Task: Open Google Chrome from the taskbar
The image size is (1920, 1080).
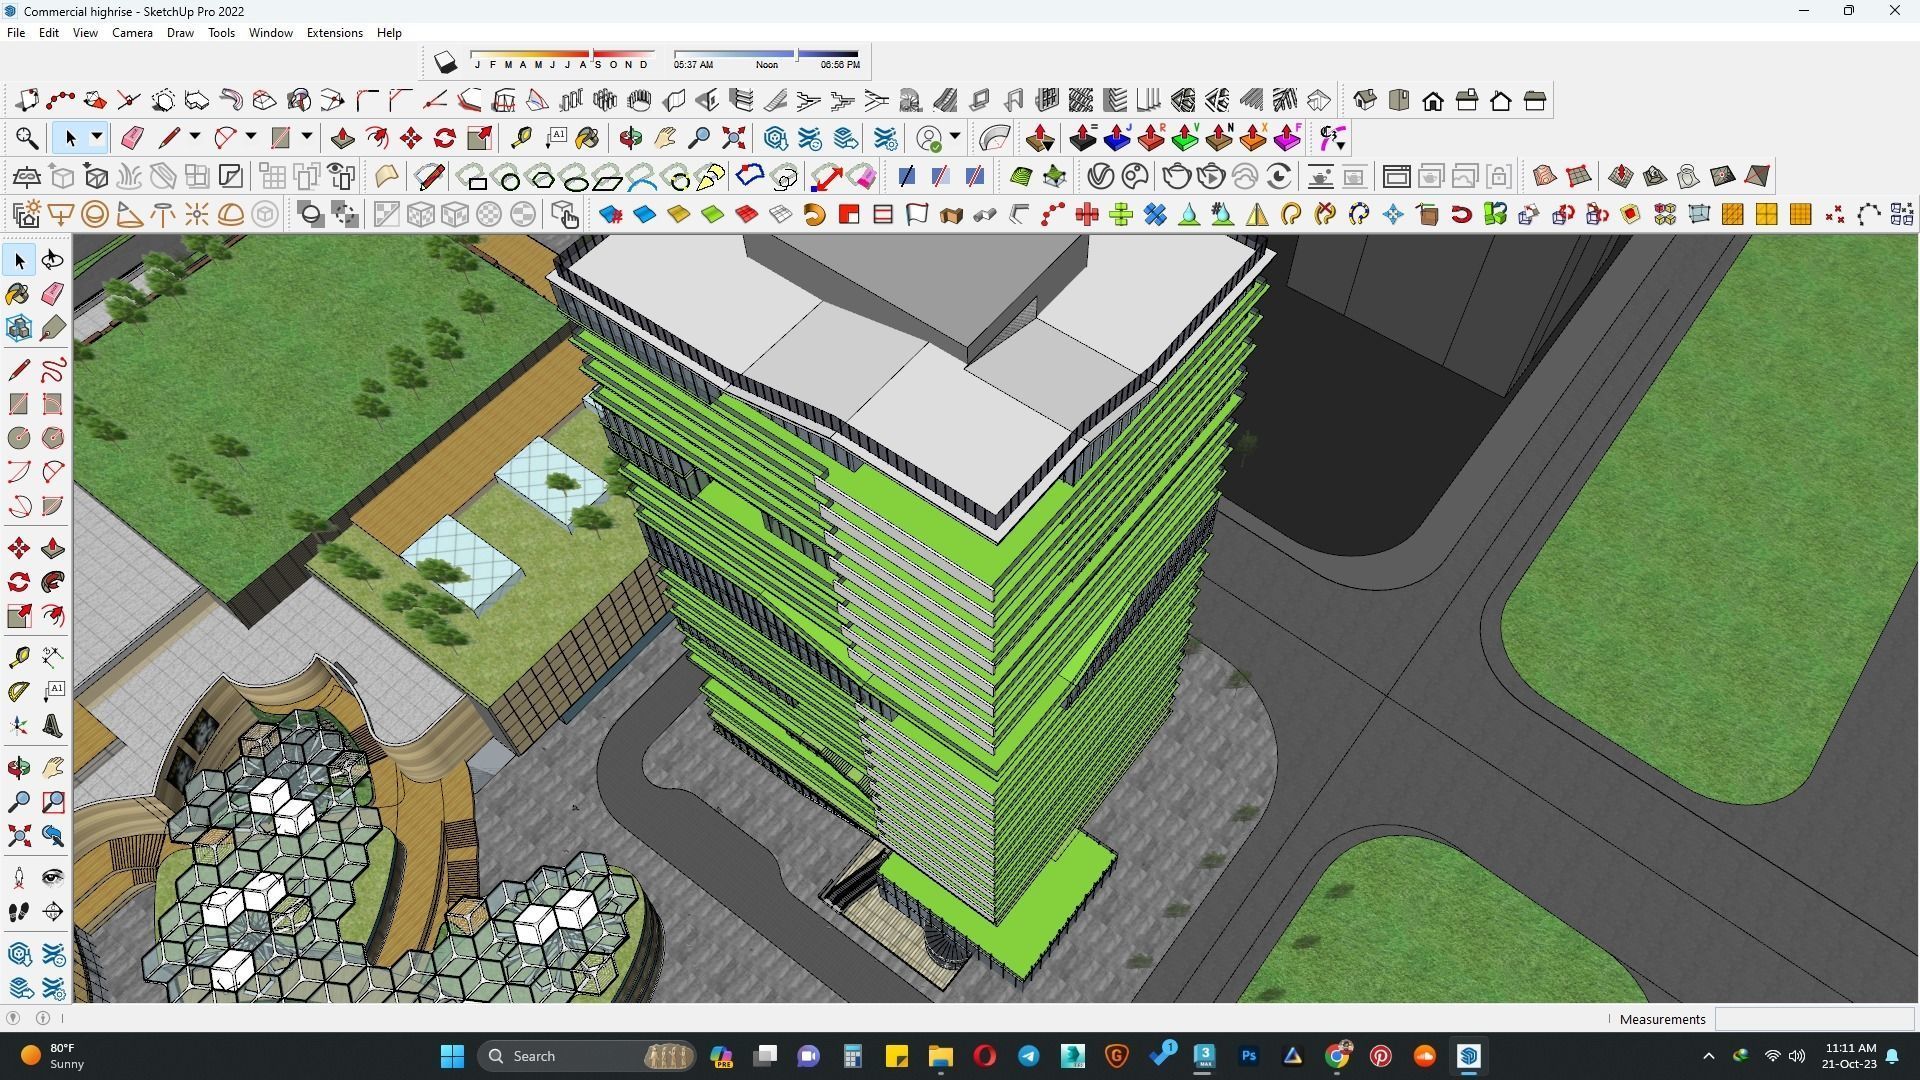Action: pyautogui.click(x=1337, y=1056)
